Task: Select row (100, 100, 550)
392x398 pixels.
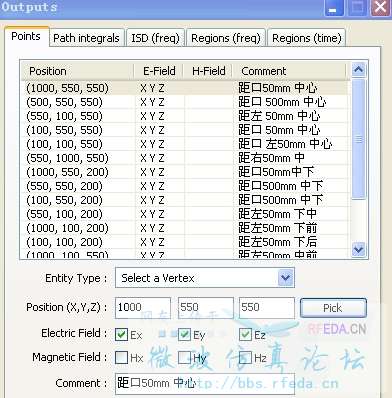Action: 185,144
